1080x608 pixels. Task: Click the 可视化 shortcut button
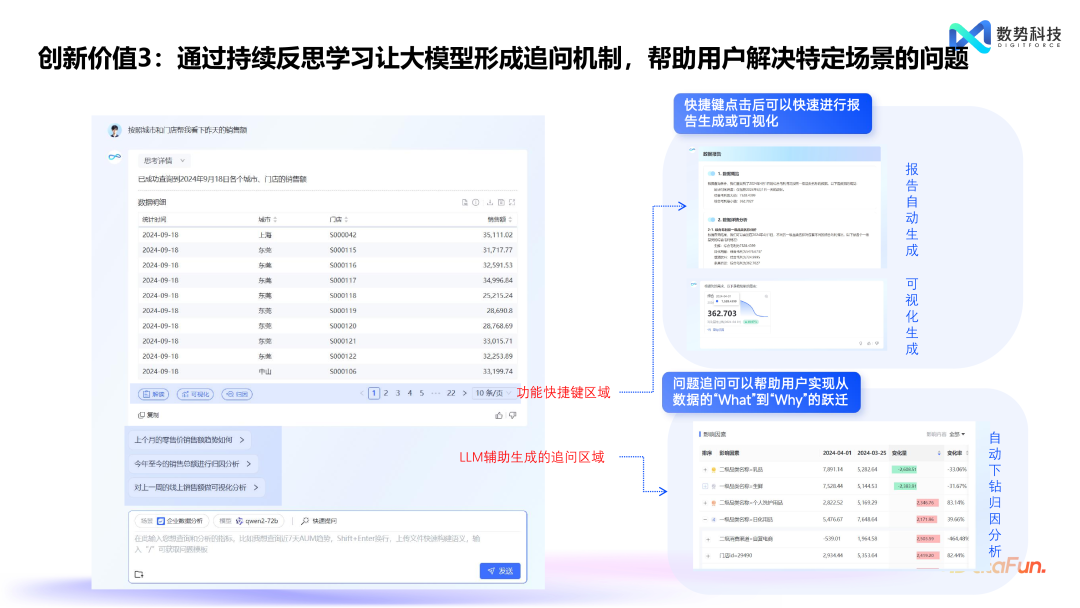pyautogui.click(x=195, y=394)
